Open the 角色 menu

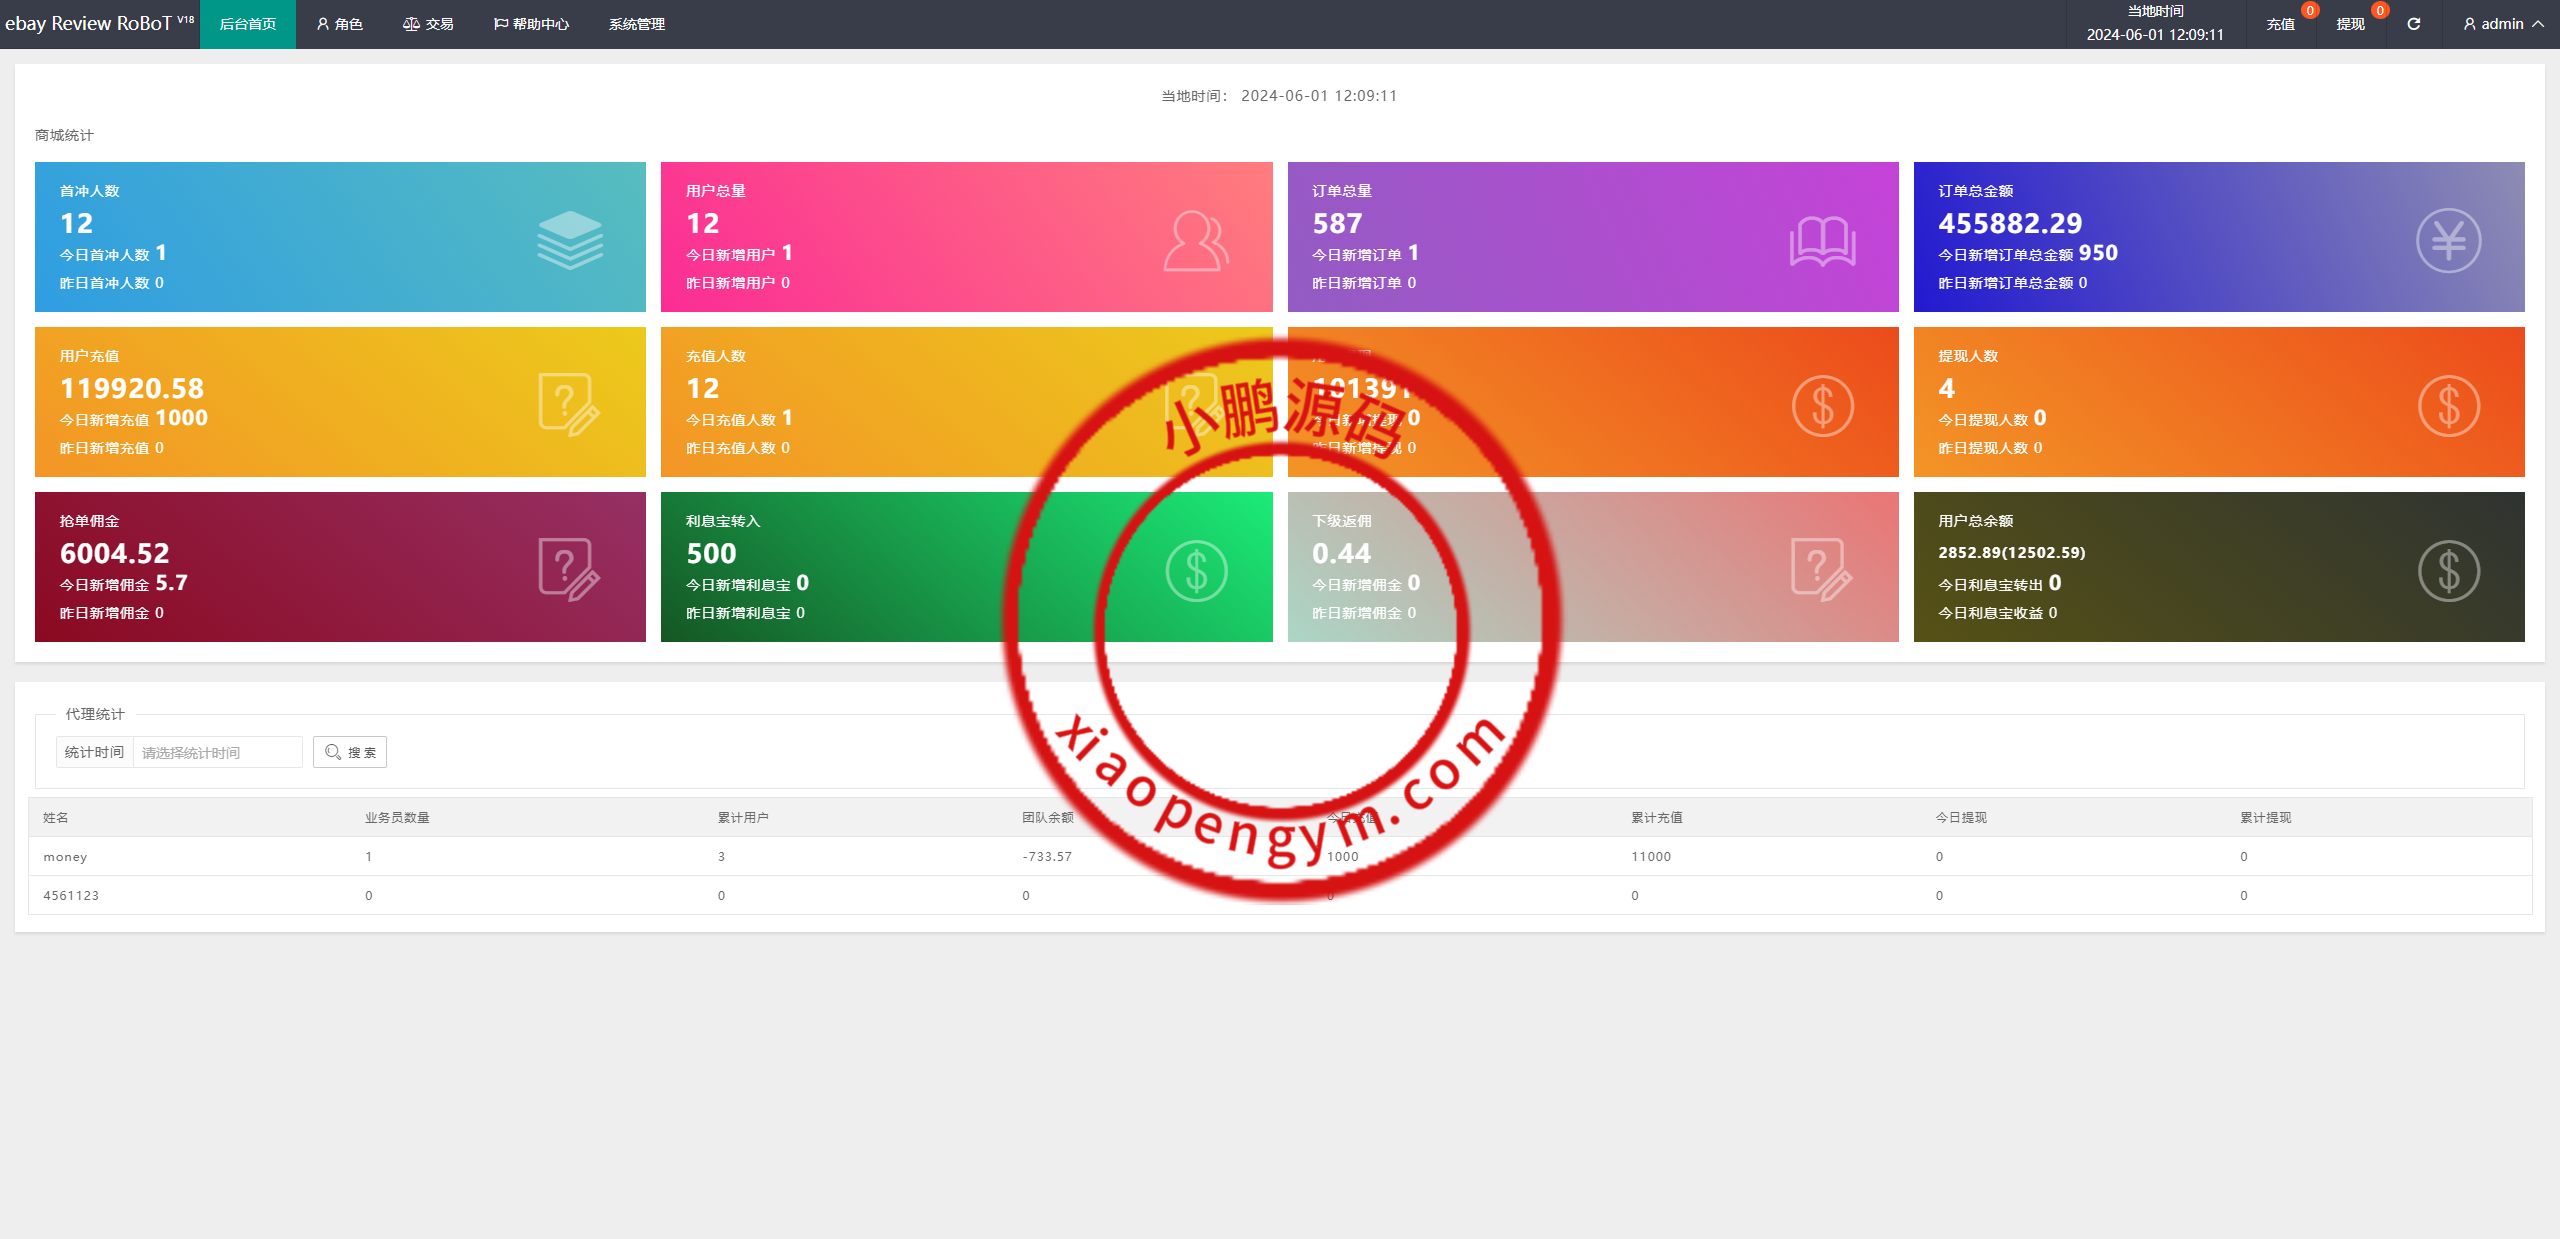pos(339,24)
